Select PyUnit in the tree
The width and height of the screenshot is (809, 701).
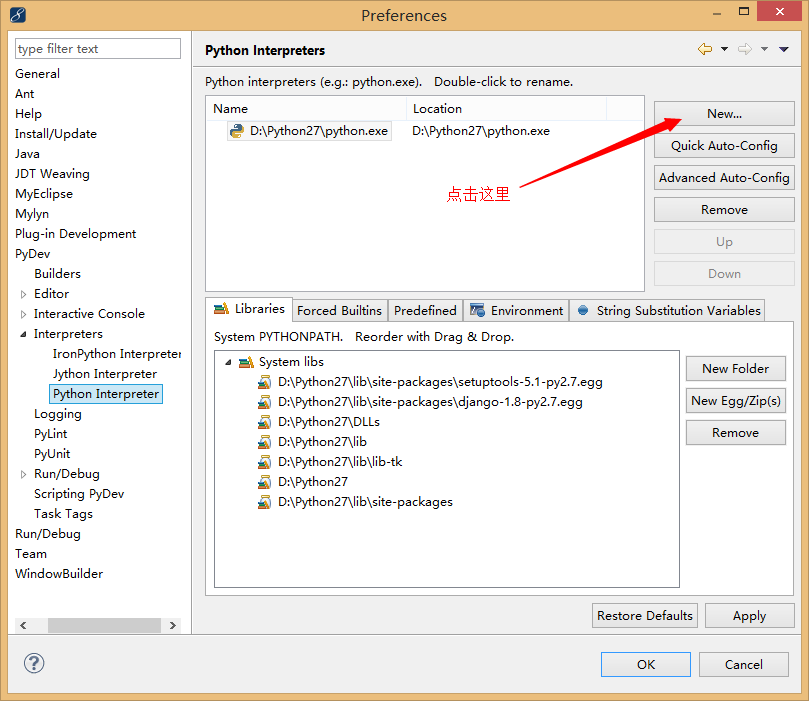52,454
